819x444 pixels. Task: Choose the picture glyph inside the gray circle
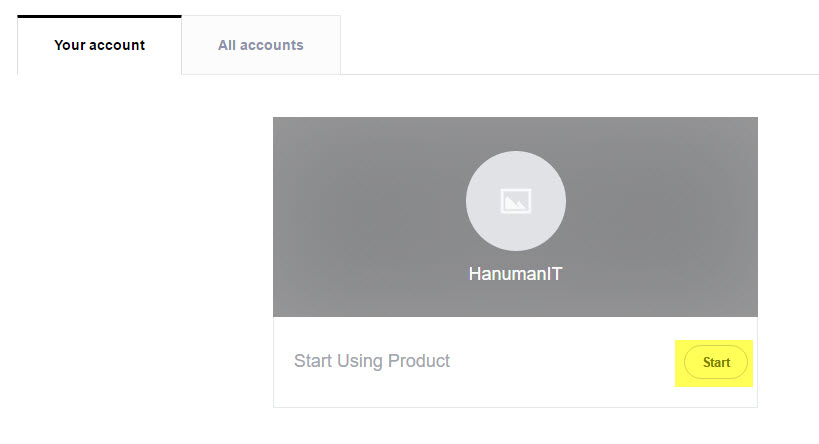pyautogui.click(x=516, y=201)
